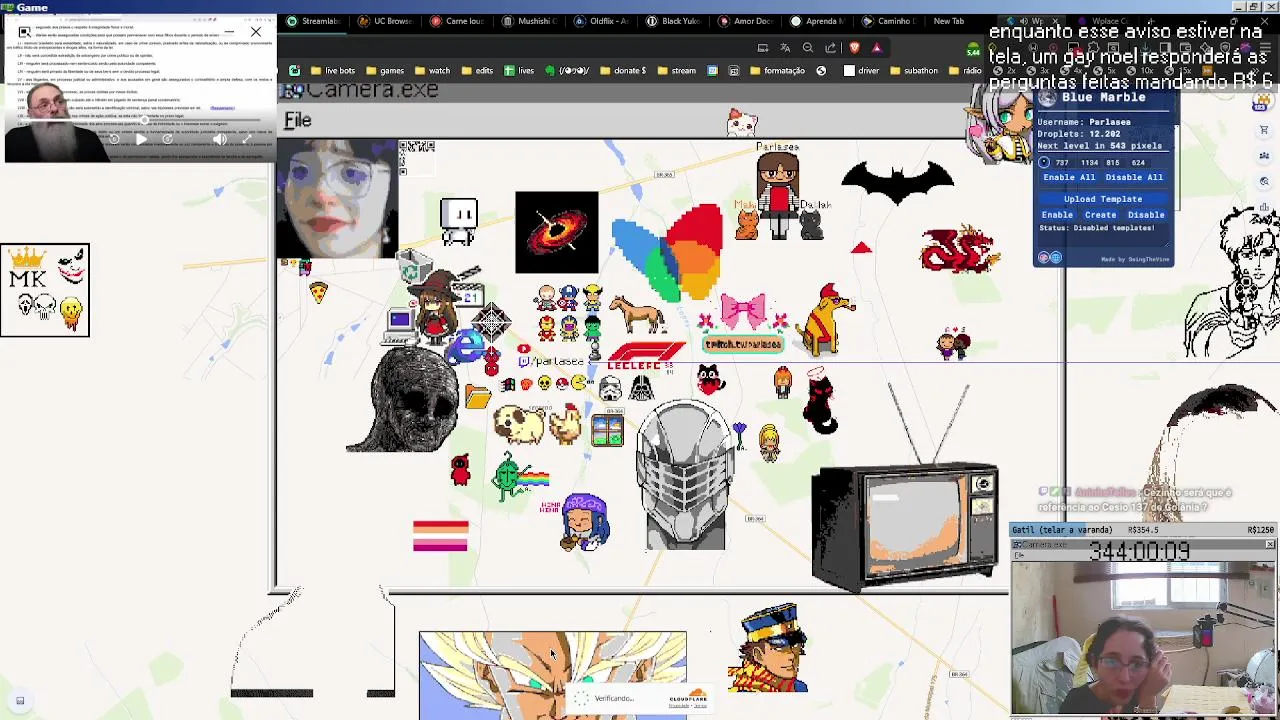Image resolution: width=1280 pixels, height=720 pixels.
Task: Click the first green bookmark icon
Action: point(294,71)
